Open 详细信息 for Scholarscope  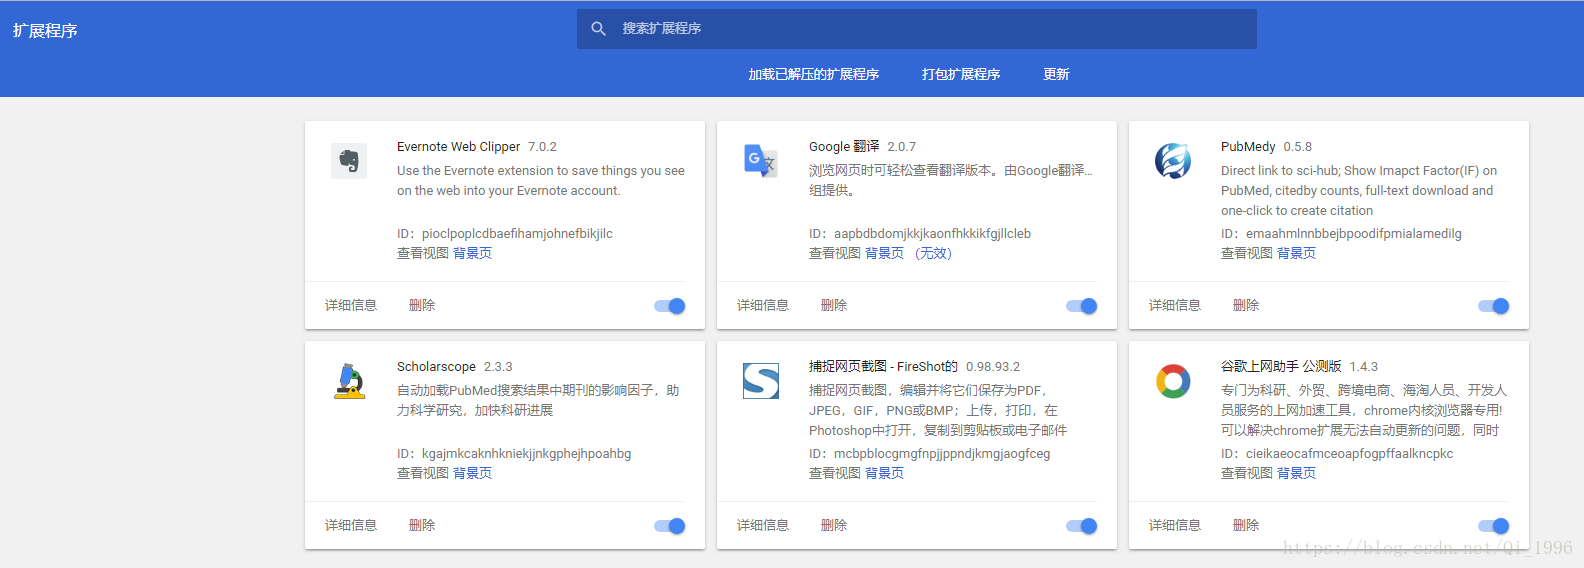(351, 525)
